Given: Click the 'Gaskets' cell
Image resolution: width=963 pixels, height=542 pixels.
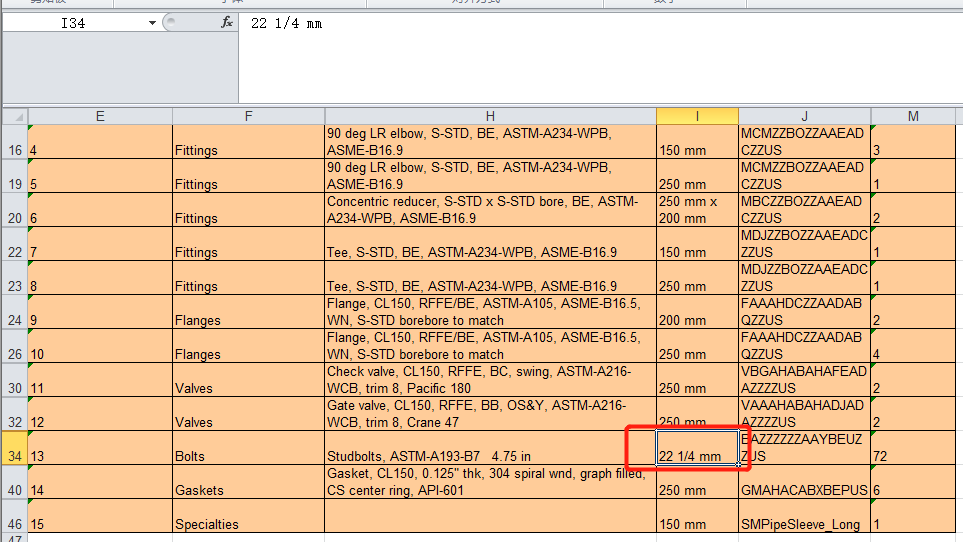Looking at the screenshot, I should coord(249,482).
